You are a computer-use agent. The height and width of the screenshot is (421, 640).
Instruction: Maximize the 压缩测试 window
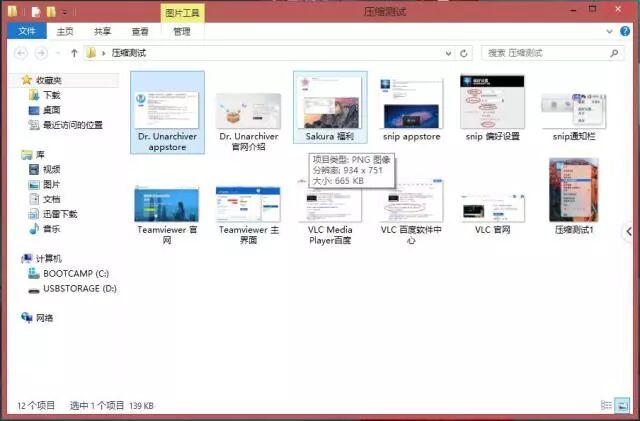pos(592,9)
